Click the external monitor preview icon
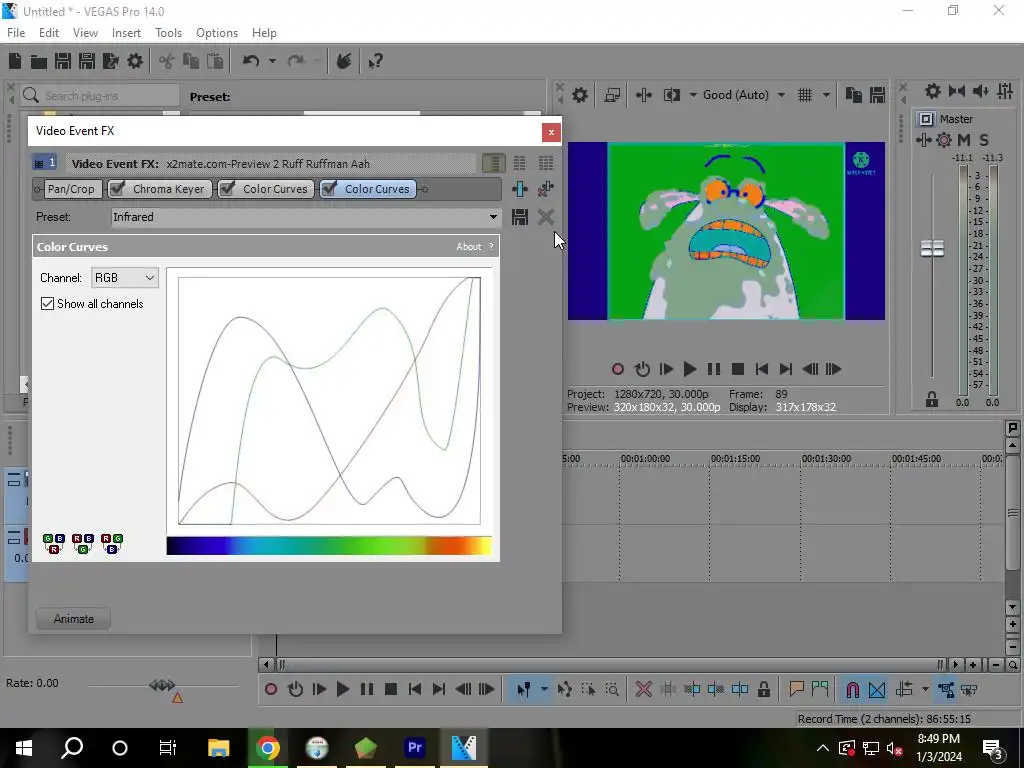Screen dimensions: 1024x768 [x=612, y=95]
